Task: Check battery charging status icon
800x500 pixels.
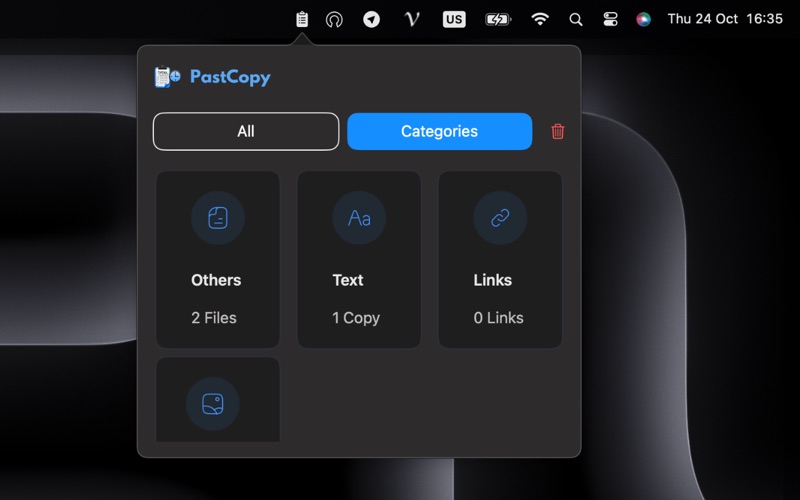Action: 498,19
